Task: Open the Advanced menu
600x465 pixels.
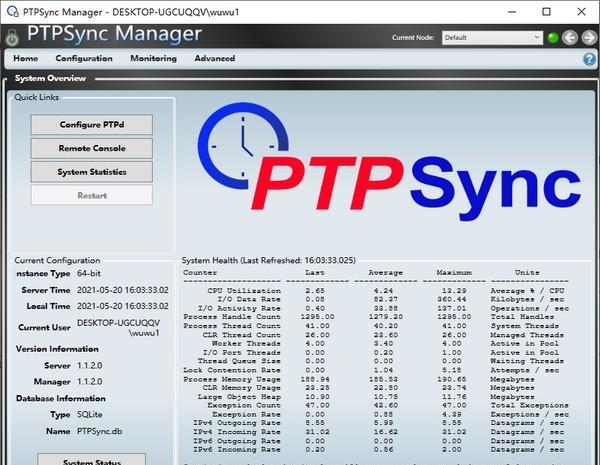Action: tap(215, 59)
